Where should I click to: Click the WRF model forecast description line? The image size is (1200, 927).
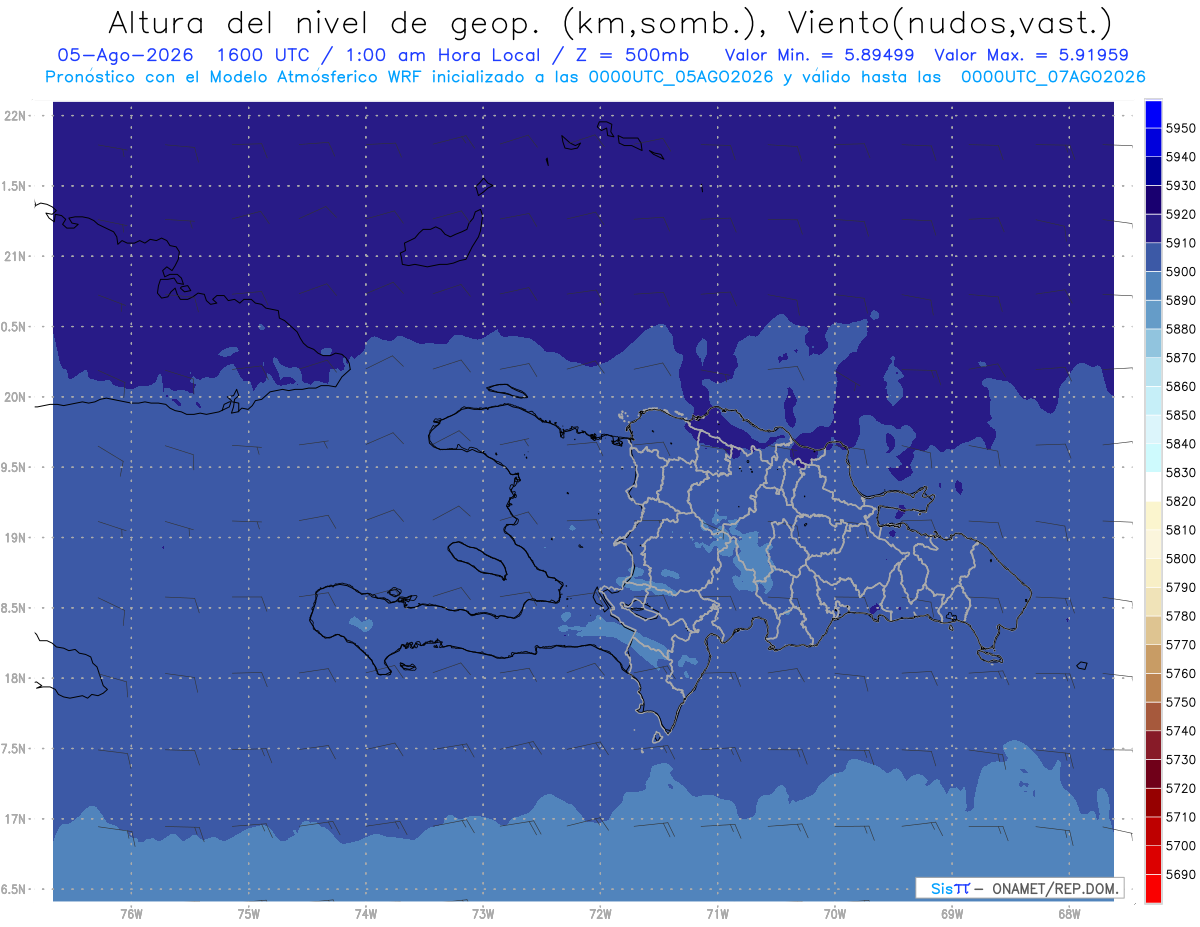(595, 77)
